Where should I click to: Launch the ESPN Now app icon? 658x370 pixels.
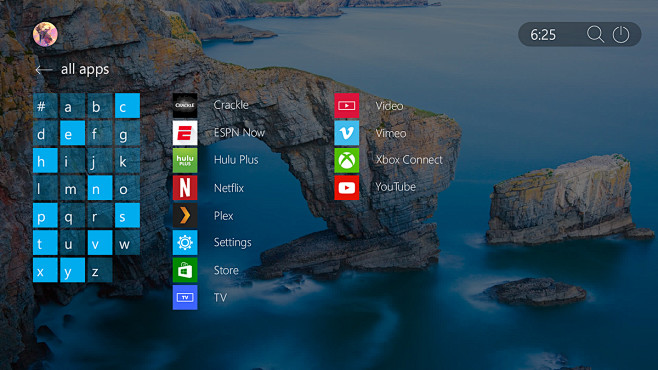[185, 133]
